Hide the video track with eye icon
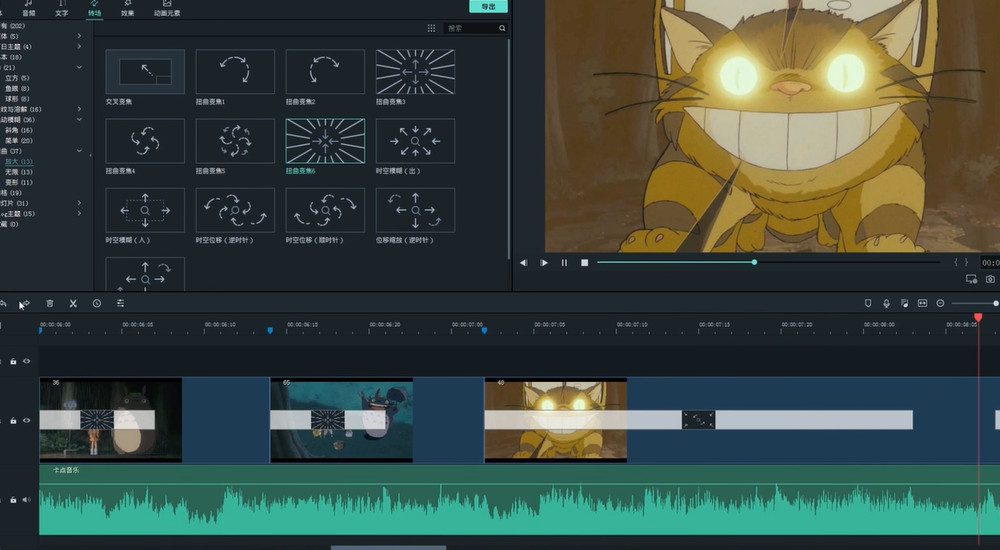This screenshot has height=550, width=1000. pyautogui.click(x=26, y=421)
